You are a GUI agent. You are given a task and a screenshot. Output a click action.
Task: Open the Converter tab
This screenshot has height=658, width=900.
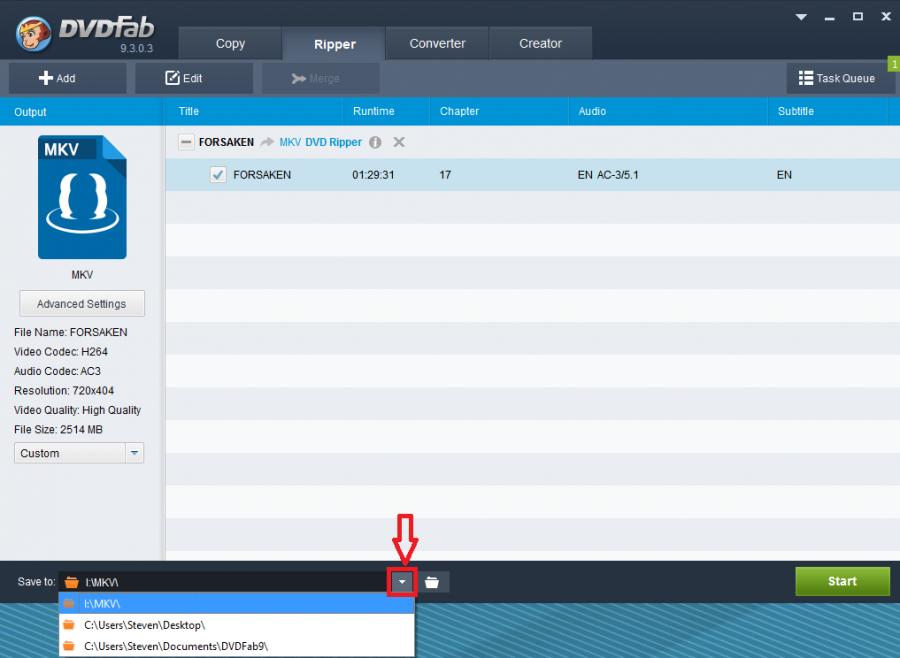[437, 44]
